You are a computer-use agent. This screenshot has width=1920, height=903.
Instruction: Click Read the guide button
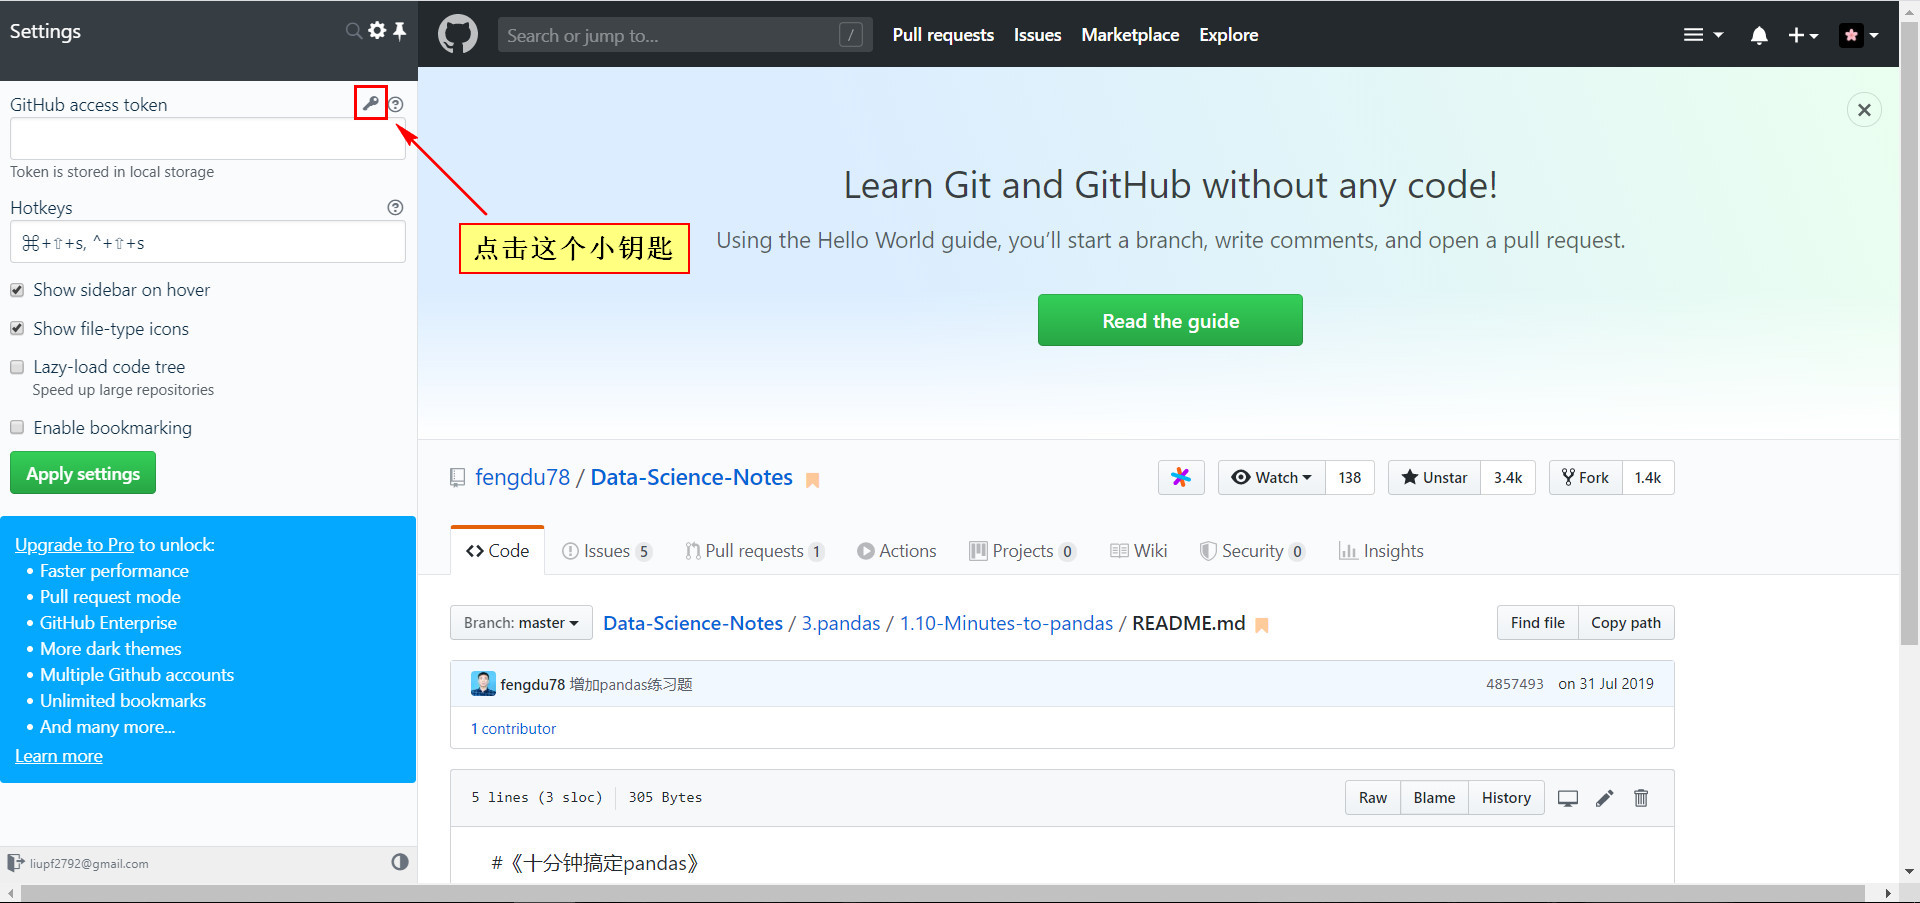(1170, 320)
